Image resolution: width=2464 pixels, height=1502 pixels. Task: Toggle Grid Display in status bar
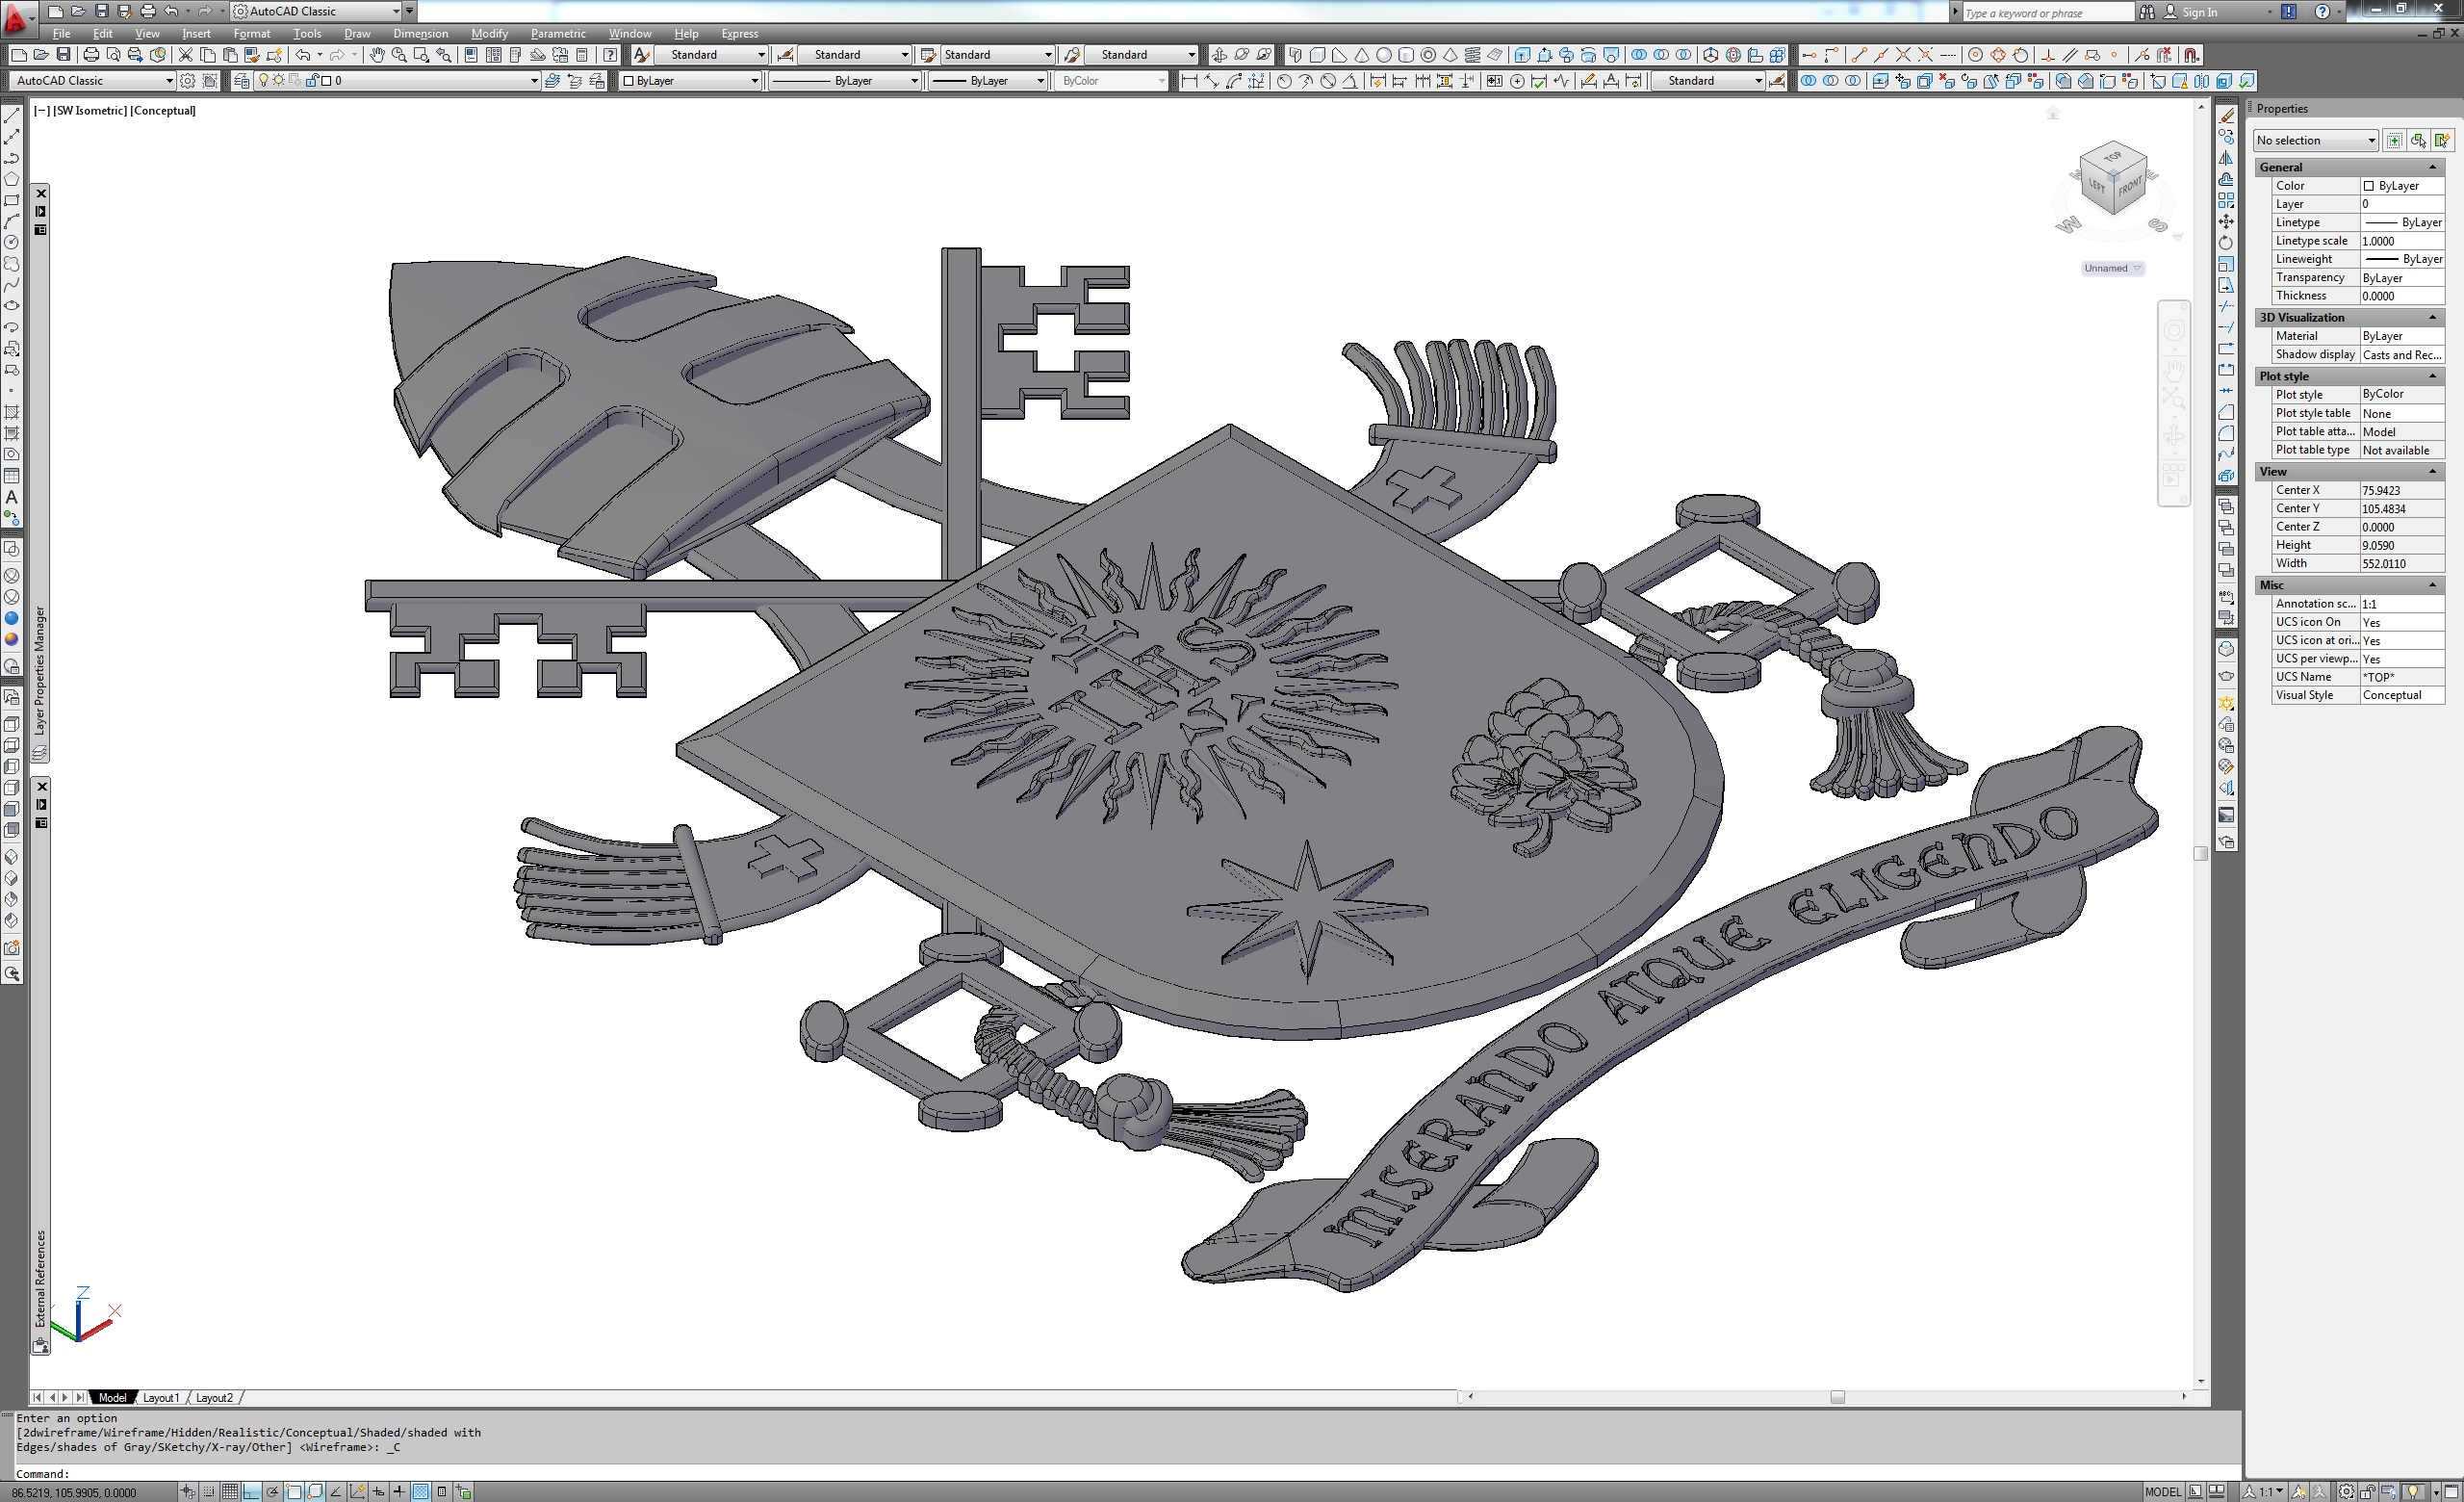click(x=230, y=1492)
